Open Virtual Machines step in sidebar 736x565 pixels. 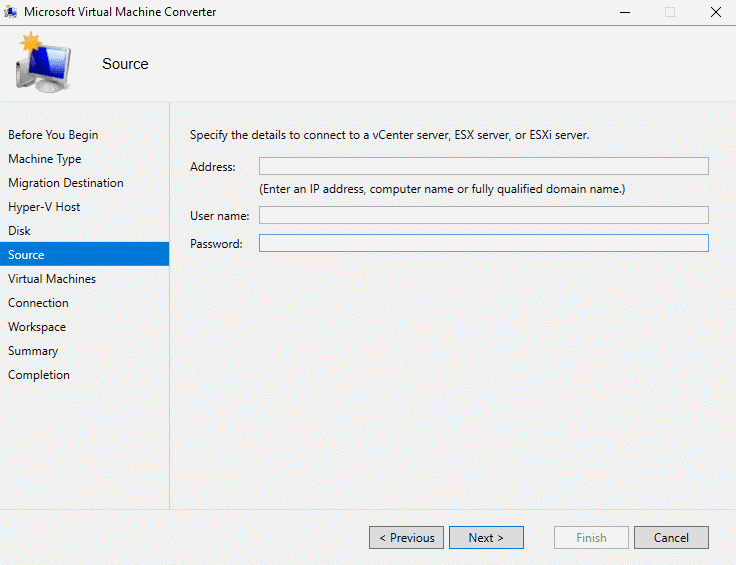pos(52,279)
